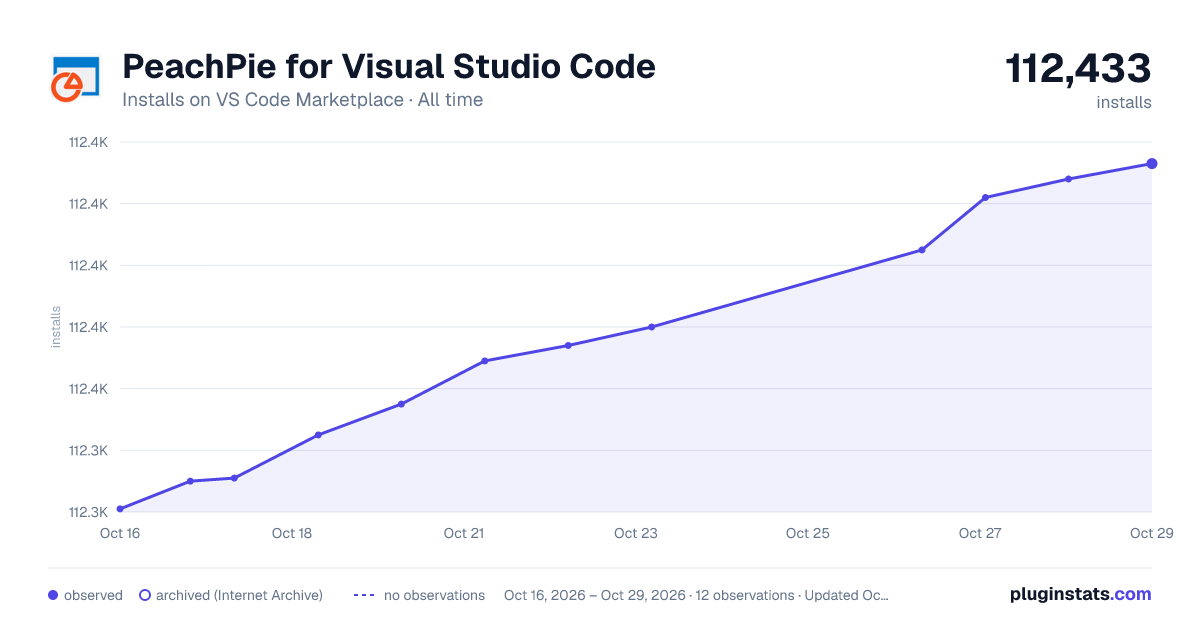Select the data point above Oct 18 label
Viewport: 1200px width, 630px height.
coord(318,435)
